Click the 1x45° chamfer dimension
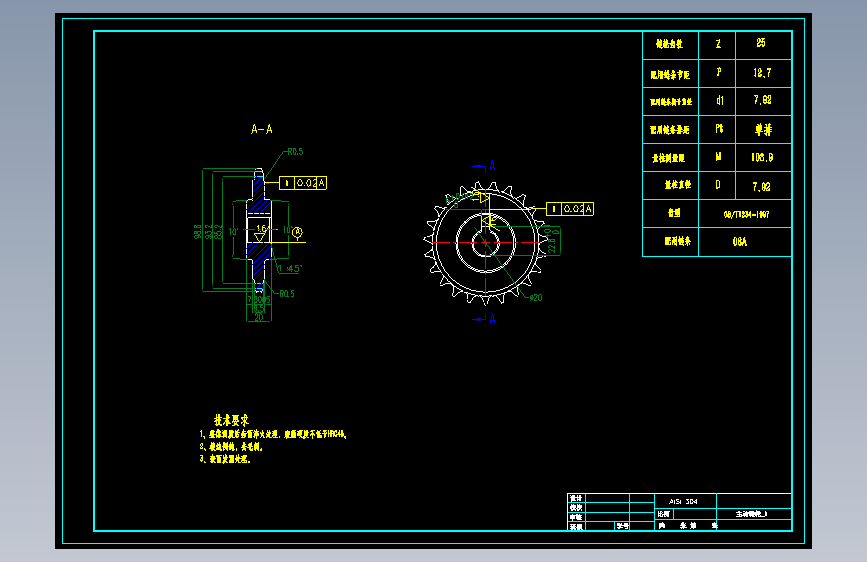Image resolution: width=867 pixels, height=562 pixels. [290, 269]
